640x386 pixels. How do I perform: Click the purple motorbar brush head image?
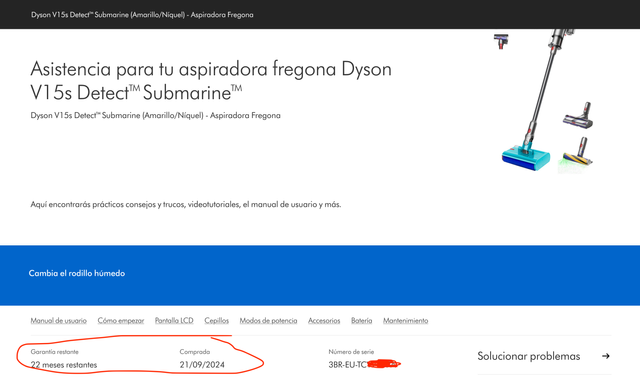point(578,115)
